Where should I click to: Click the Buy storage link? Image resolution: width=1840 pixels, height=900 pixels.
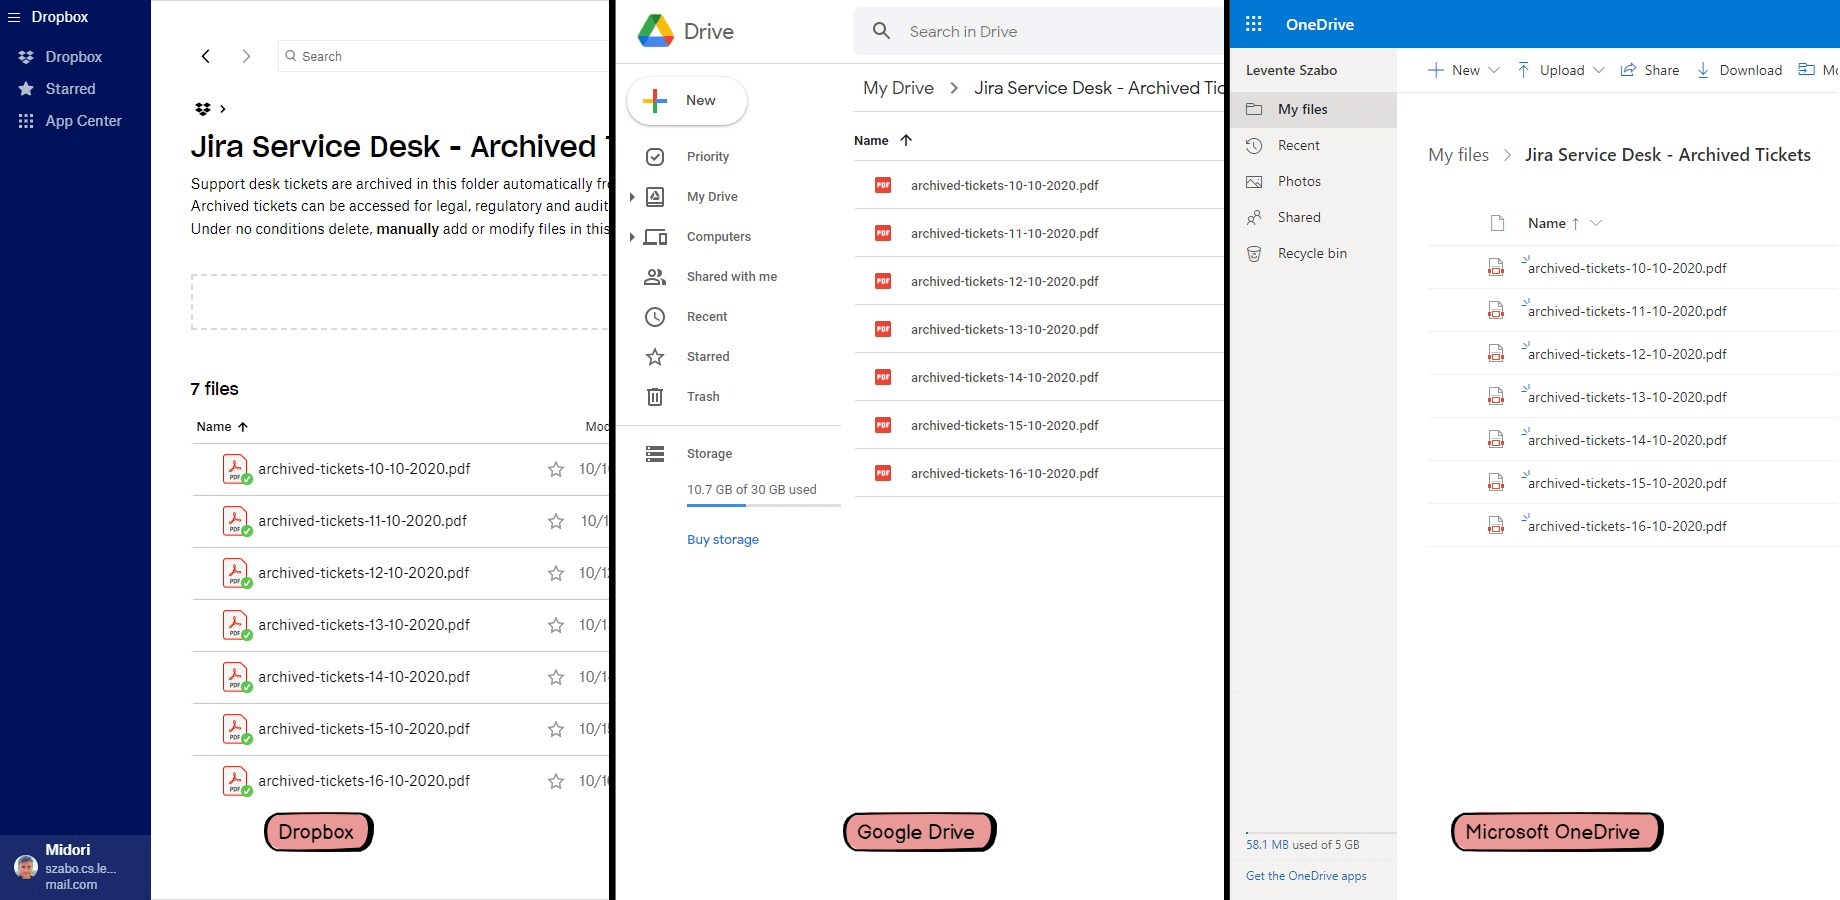(x=722, y=539)
